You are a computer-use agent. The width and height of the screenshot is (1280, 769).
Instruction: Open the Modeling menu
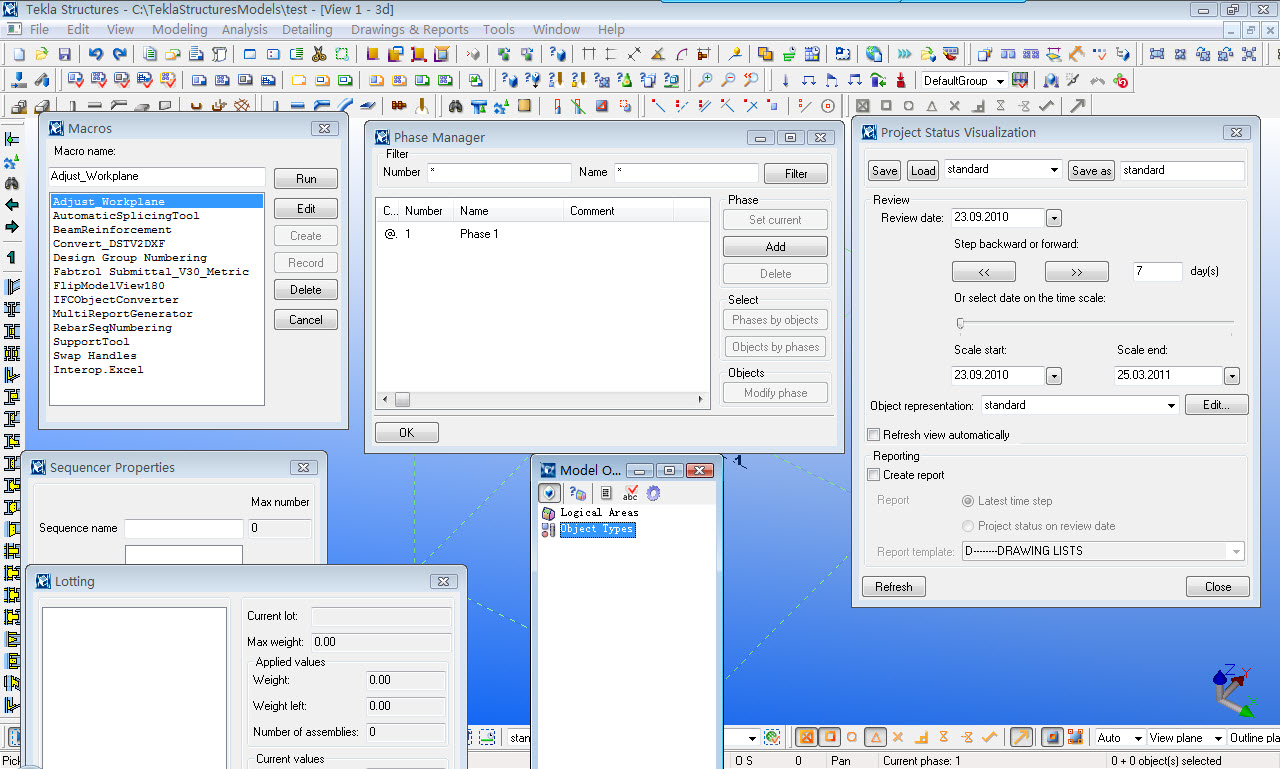(x=179, y=29)
